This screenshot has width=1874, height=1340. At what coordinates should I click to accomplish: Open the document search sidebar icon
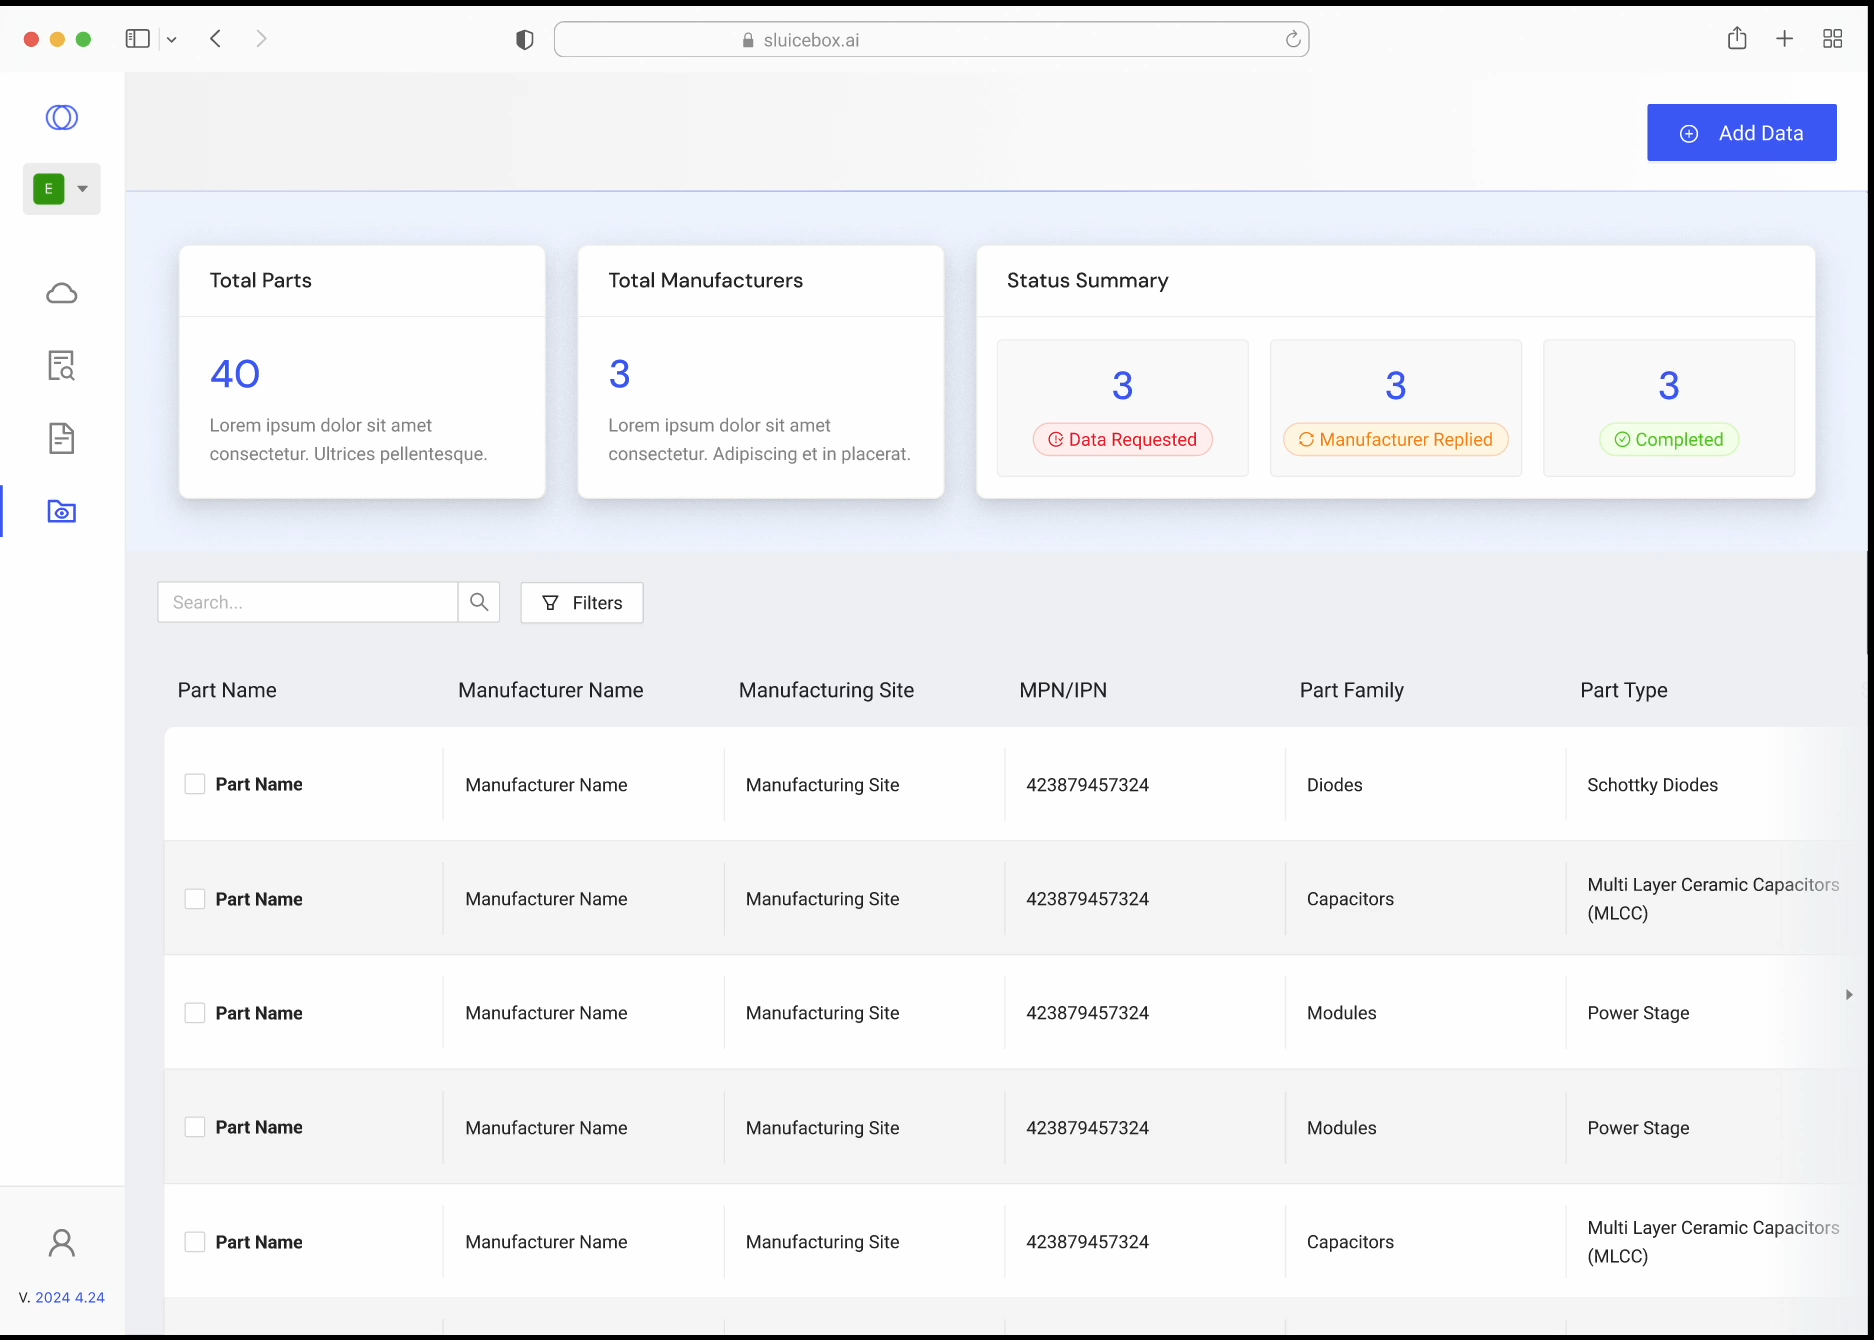coord(62,365)
